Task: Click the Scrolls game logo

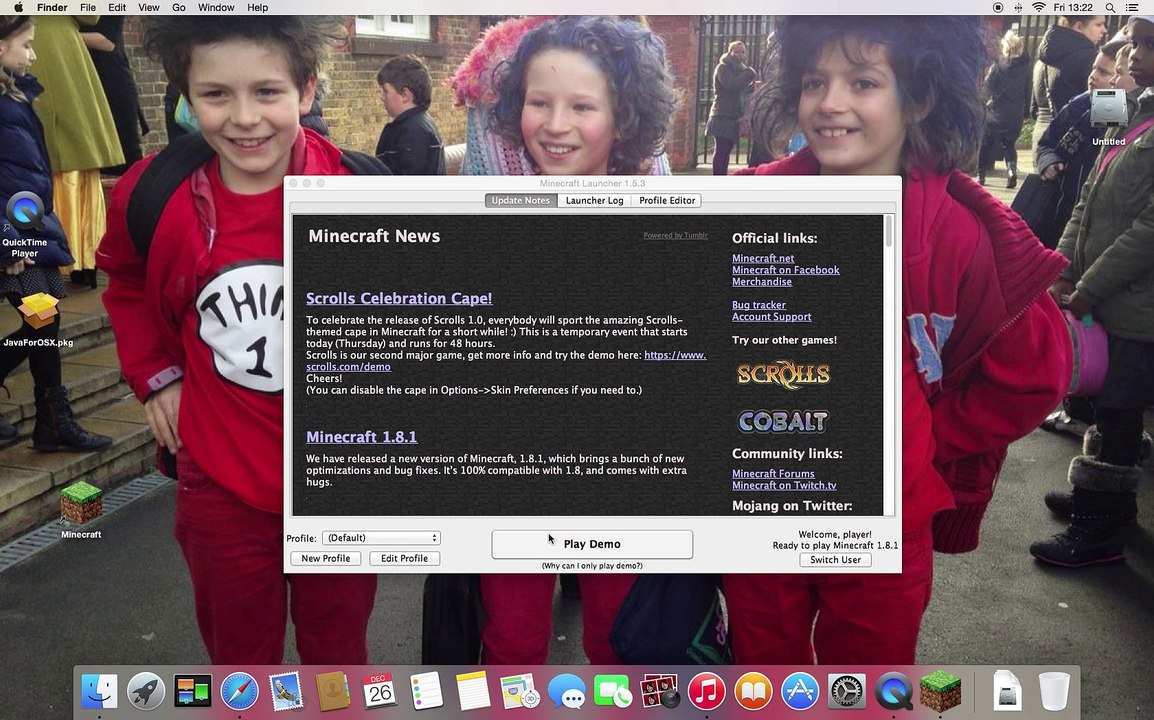Action: 783,374
